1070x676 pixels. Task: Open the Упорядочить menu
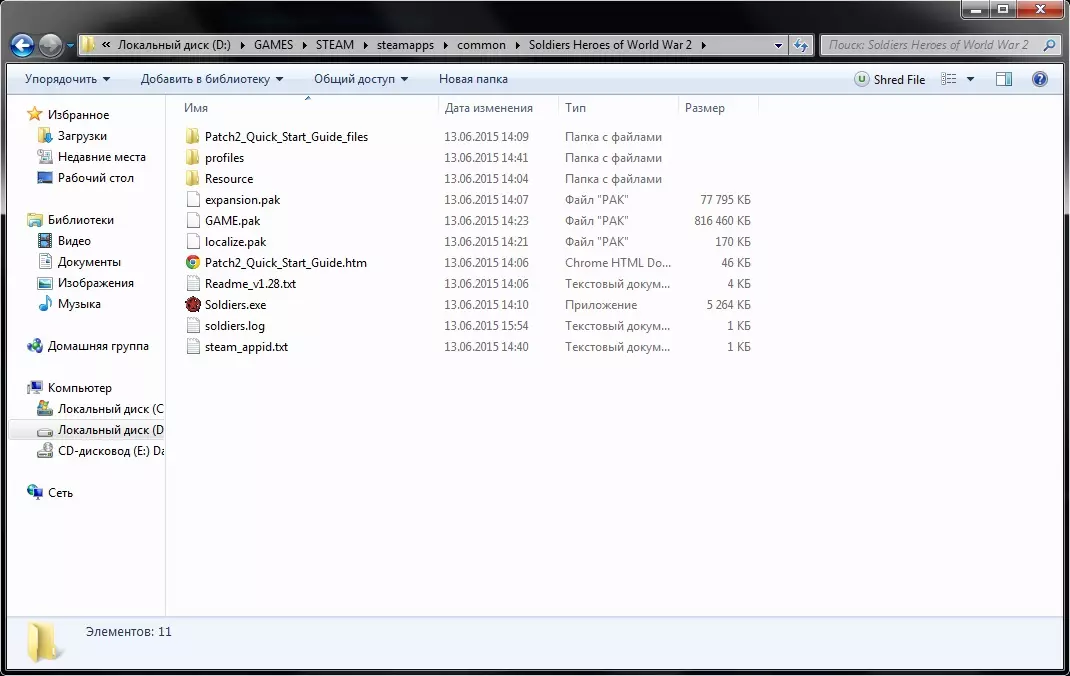(x=68, y=79)
